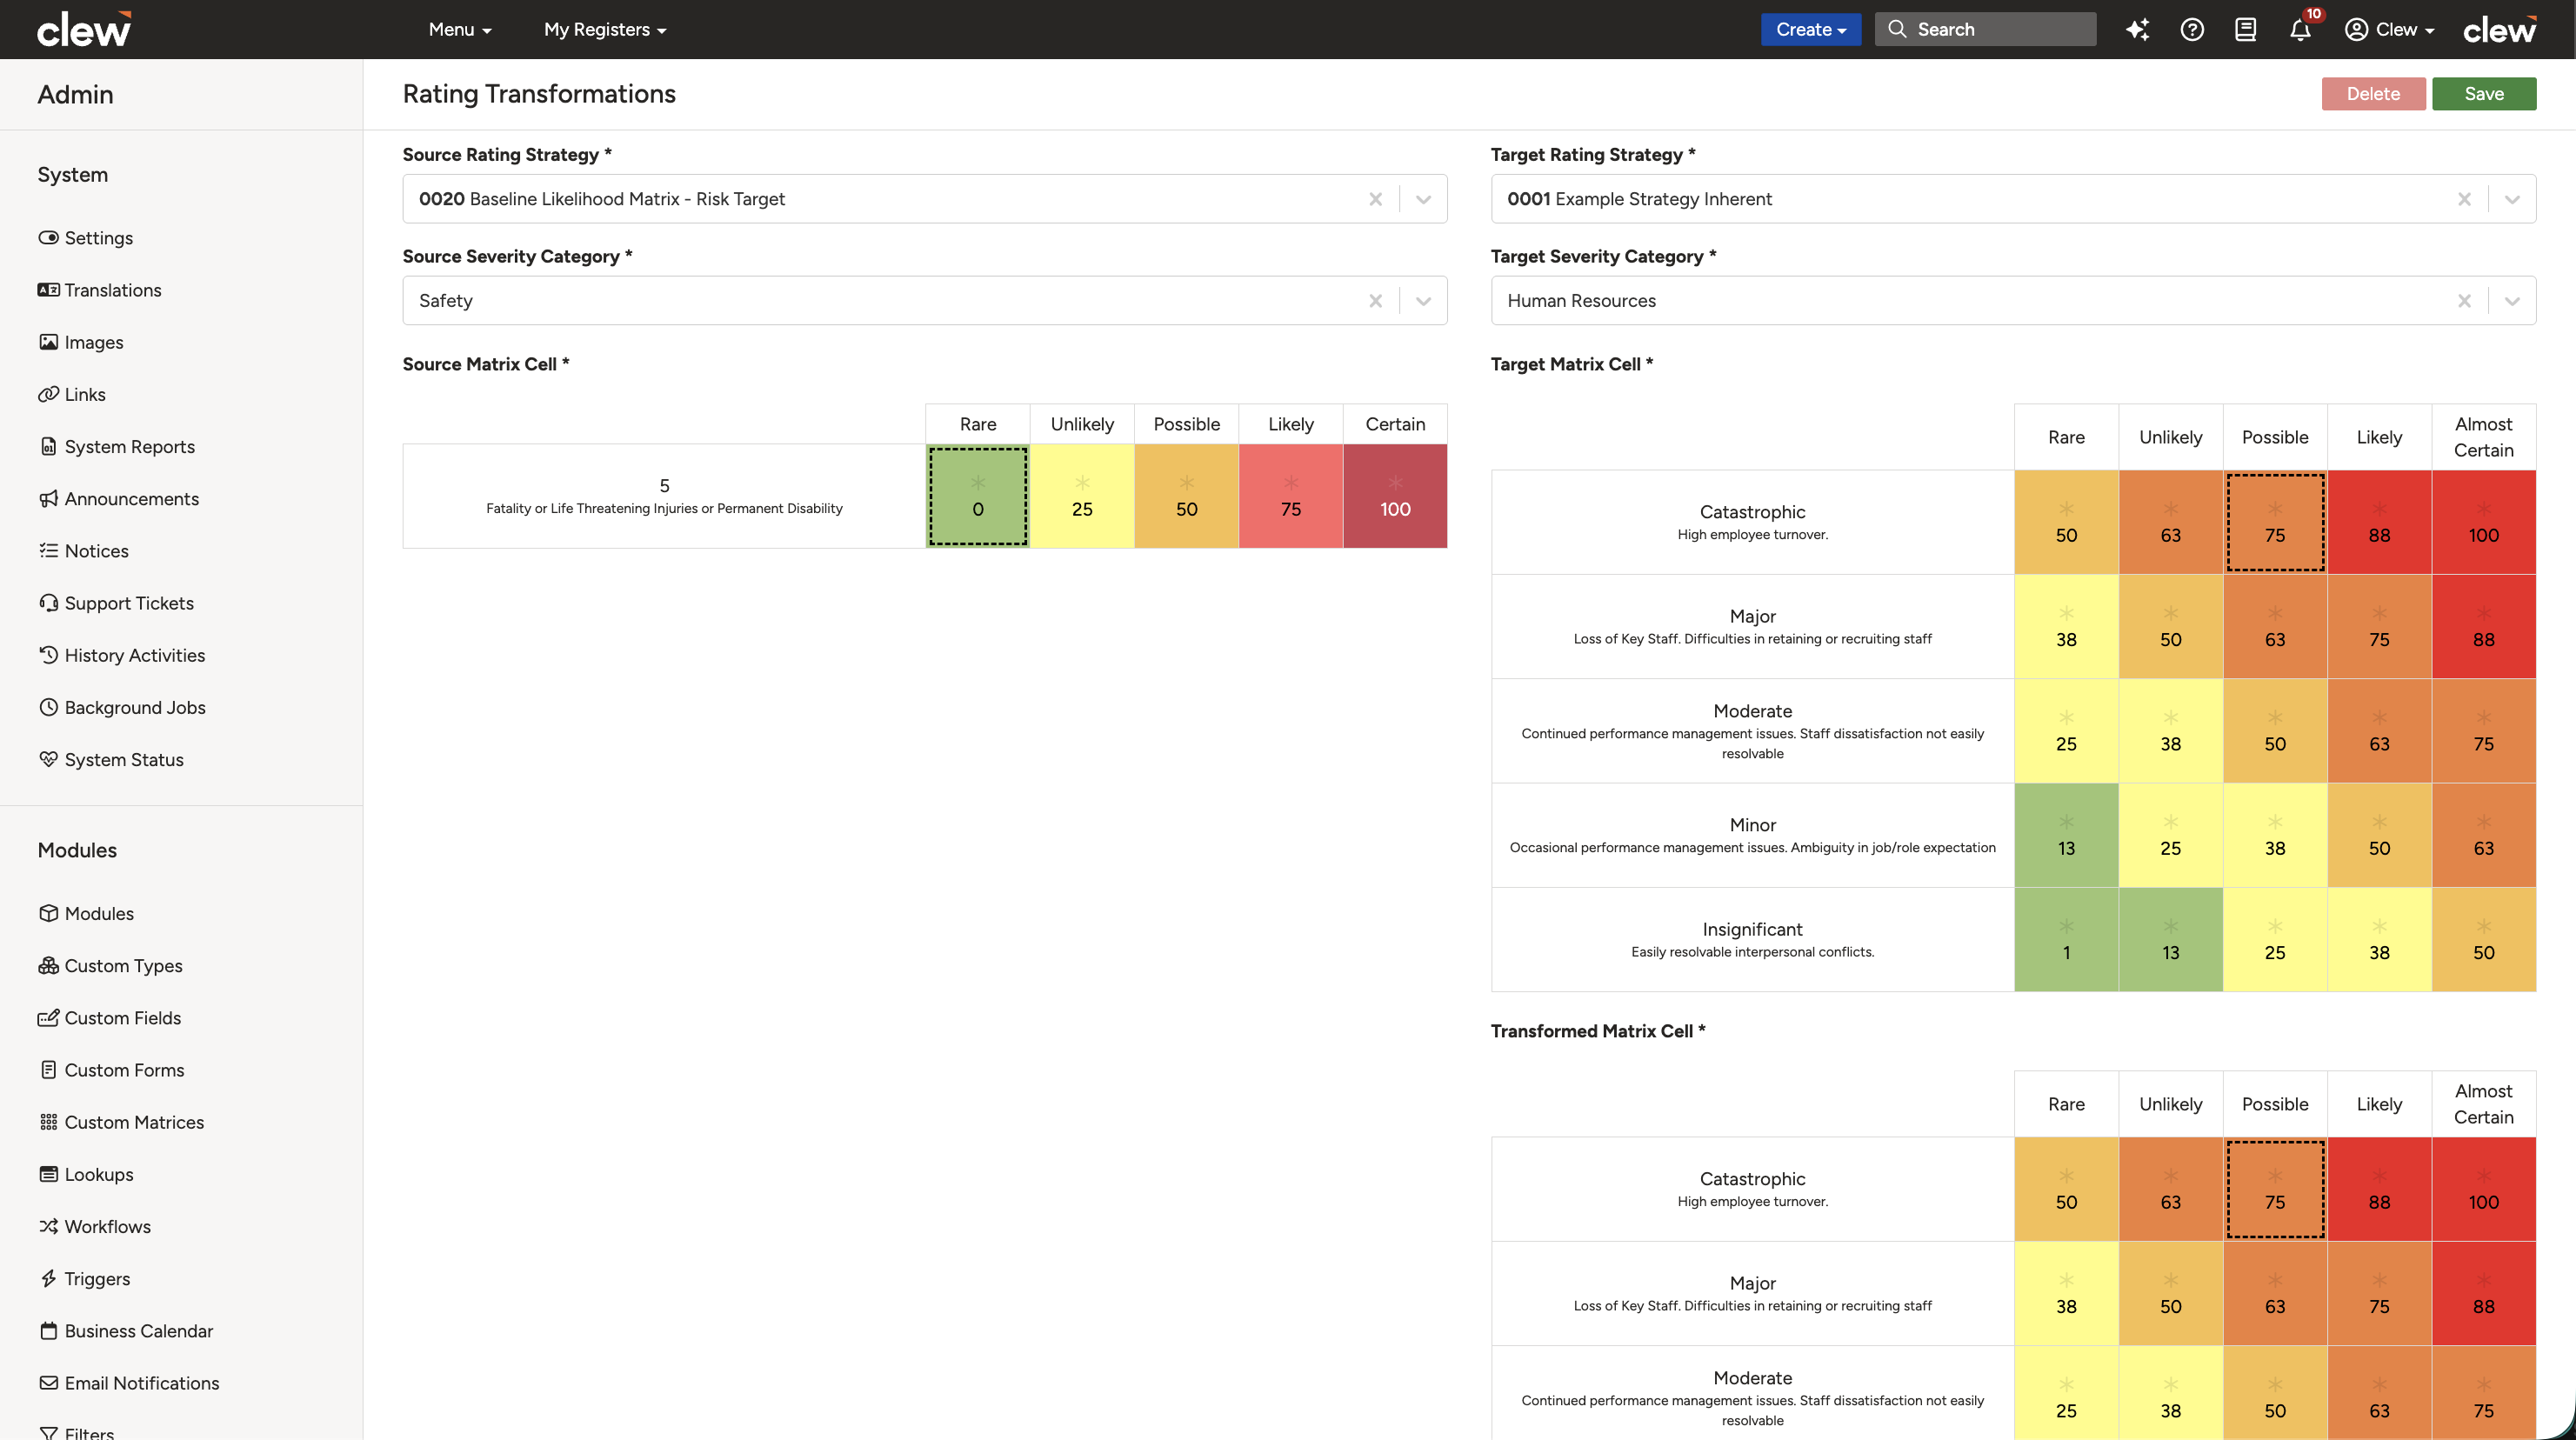This screenshot has height=1440, width=2576.
Task: Open the documentation book icon
Action: 2245,29
